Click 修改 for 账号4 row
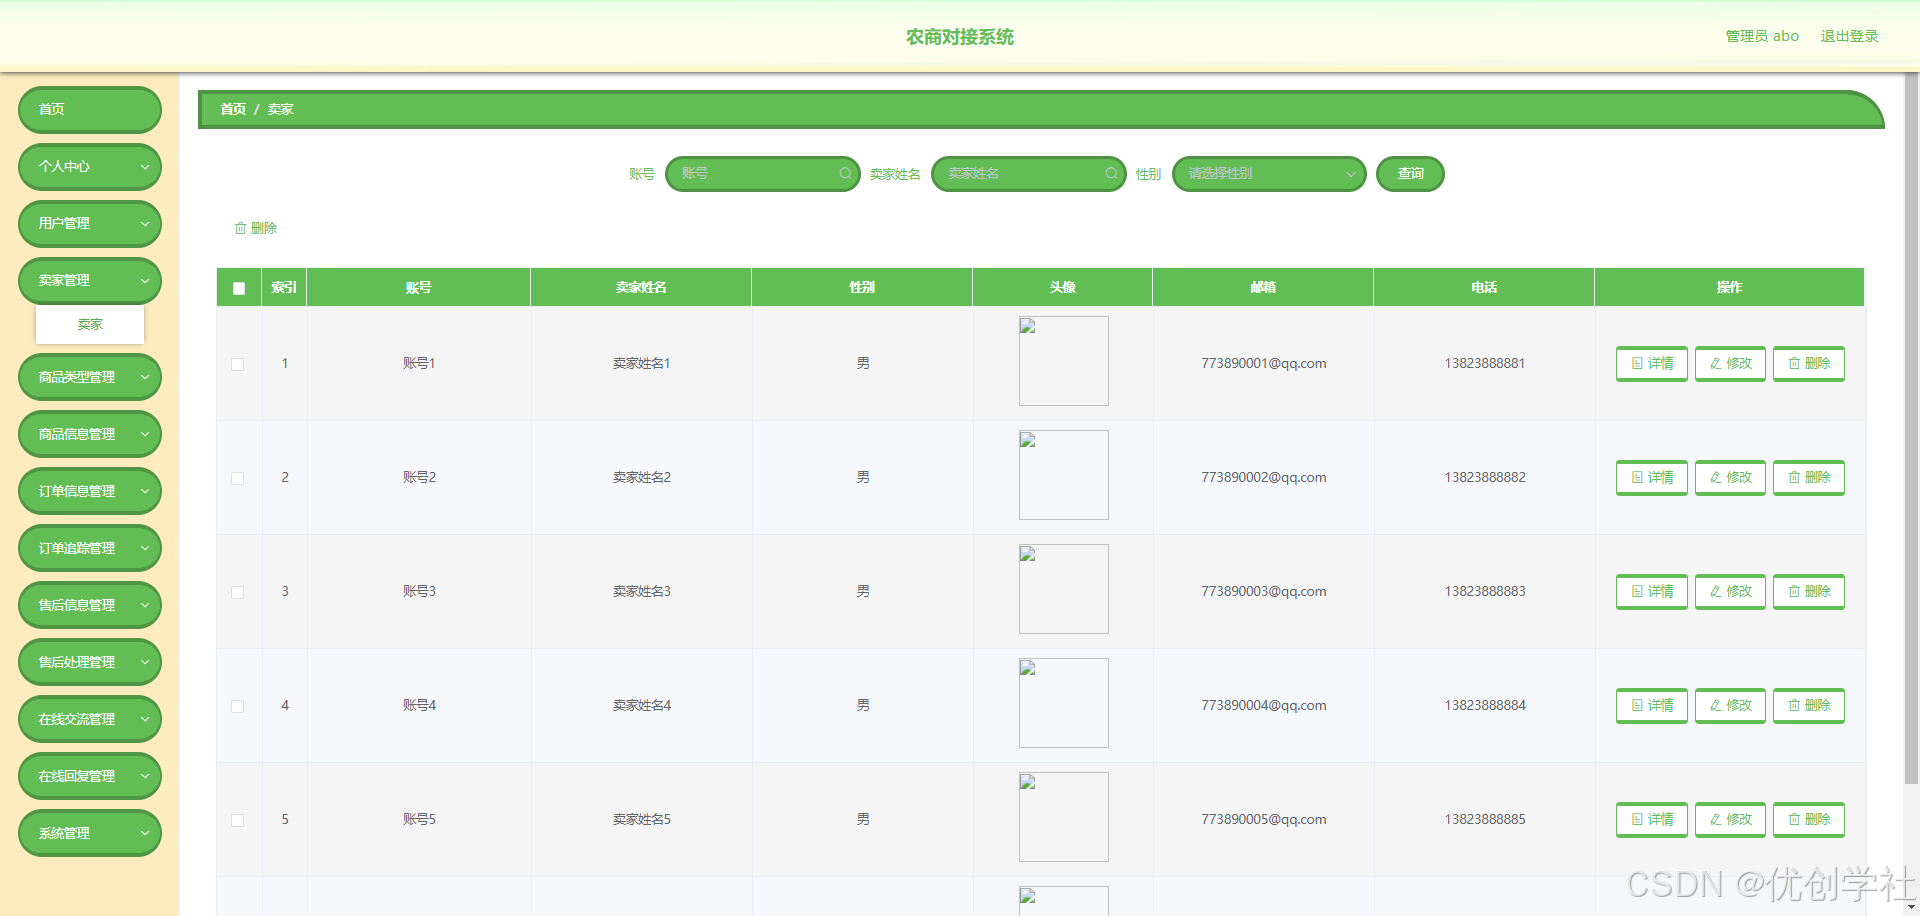The height and width of the screenshot is (916, 1920). [1730, 706]
